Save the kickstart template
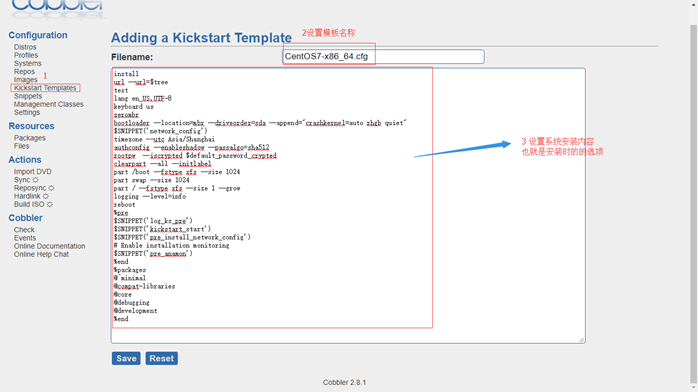The height and width of the screenshot is (392, 698). pos(126,358)
